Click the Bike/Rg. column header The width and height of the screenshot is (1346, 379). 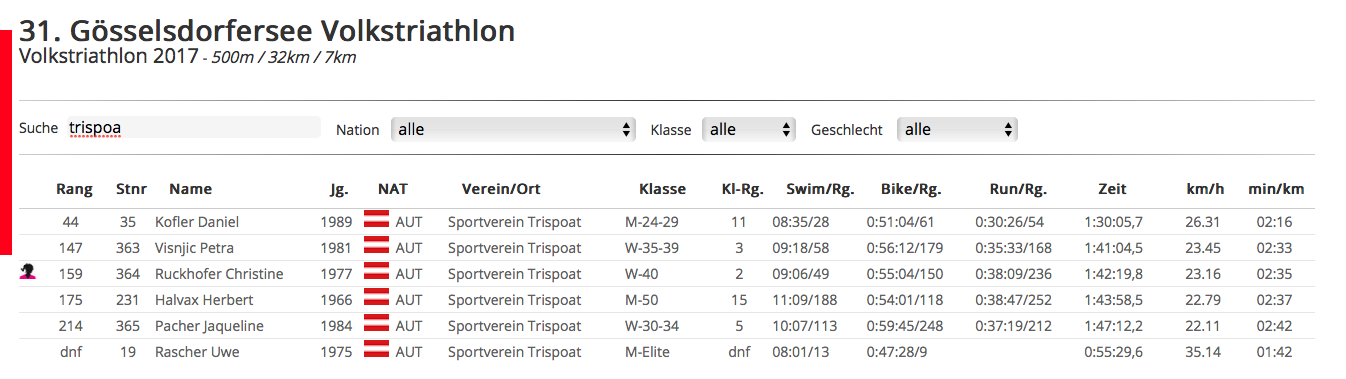[911, 188]
